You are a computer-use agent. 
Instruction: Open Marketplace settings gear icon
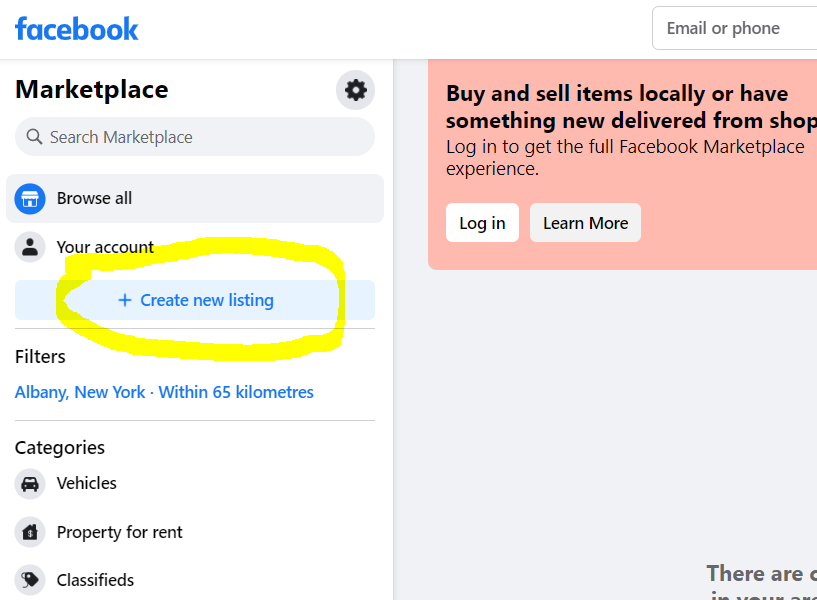pyautogui.click(x=355, y=90)
